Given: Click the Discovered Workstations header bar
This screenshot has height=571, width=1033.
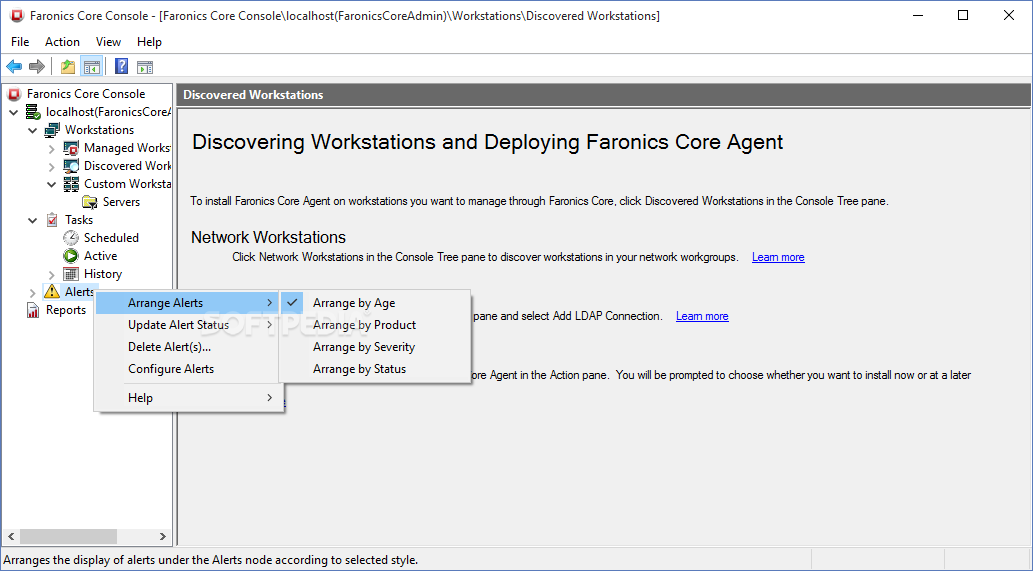Looking at the screenshot, I should click(x=603, y=95).
